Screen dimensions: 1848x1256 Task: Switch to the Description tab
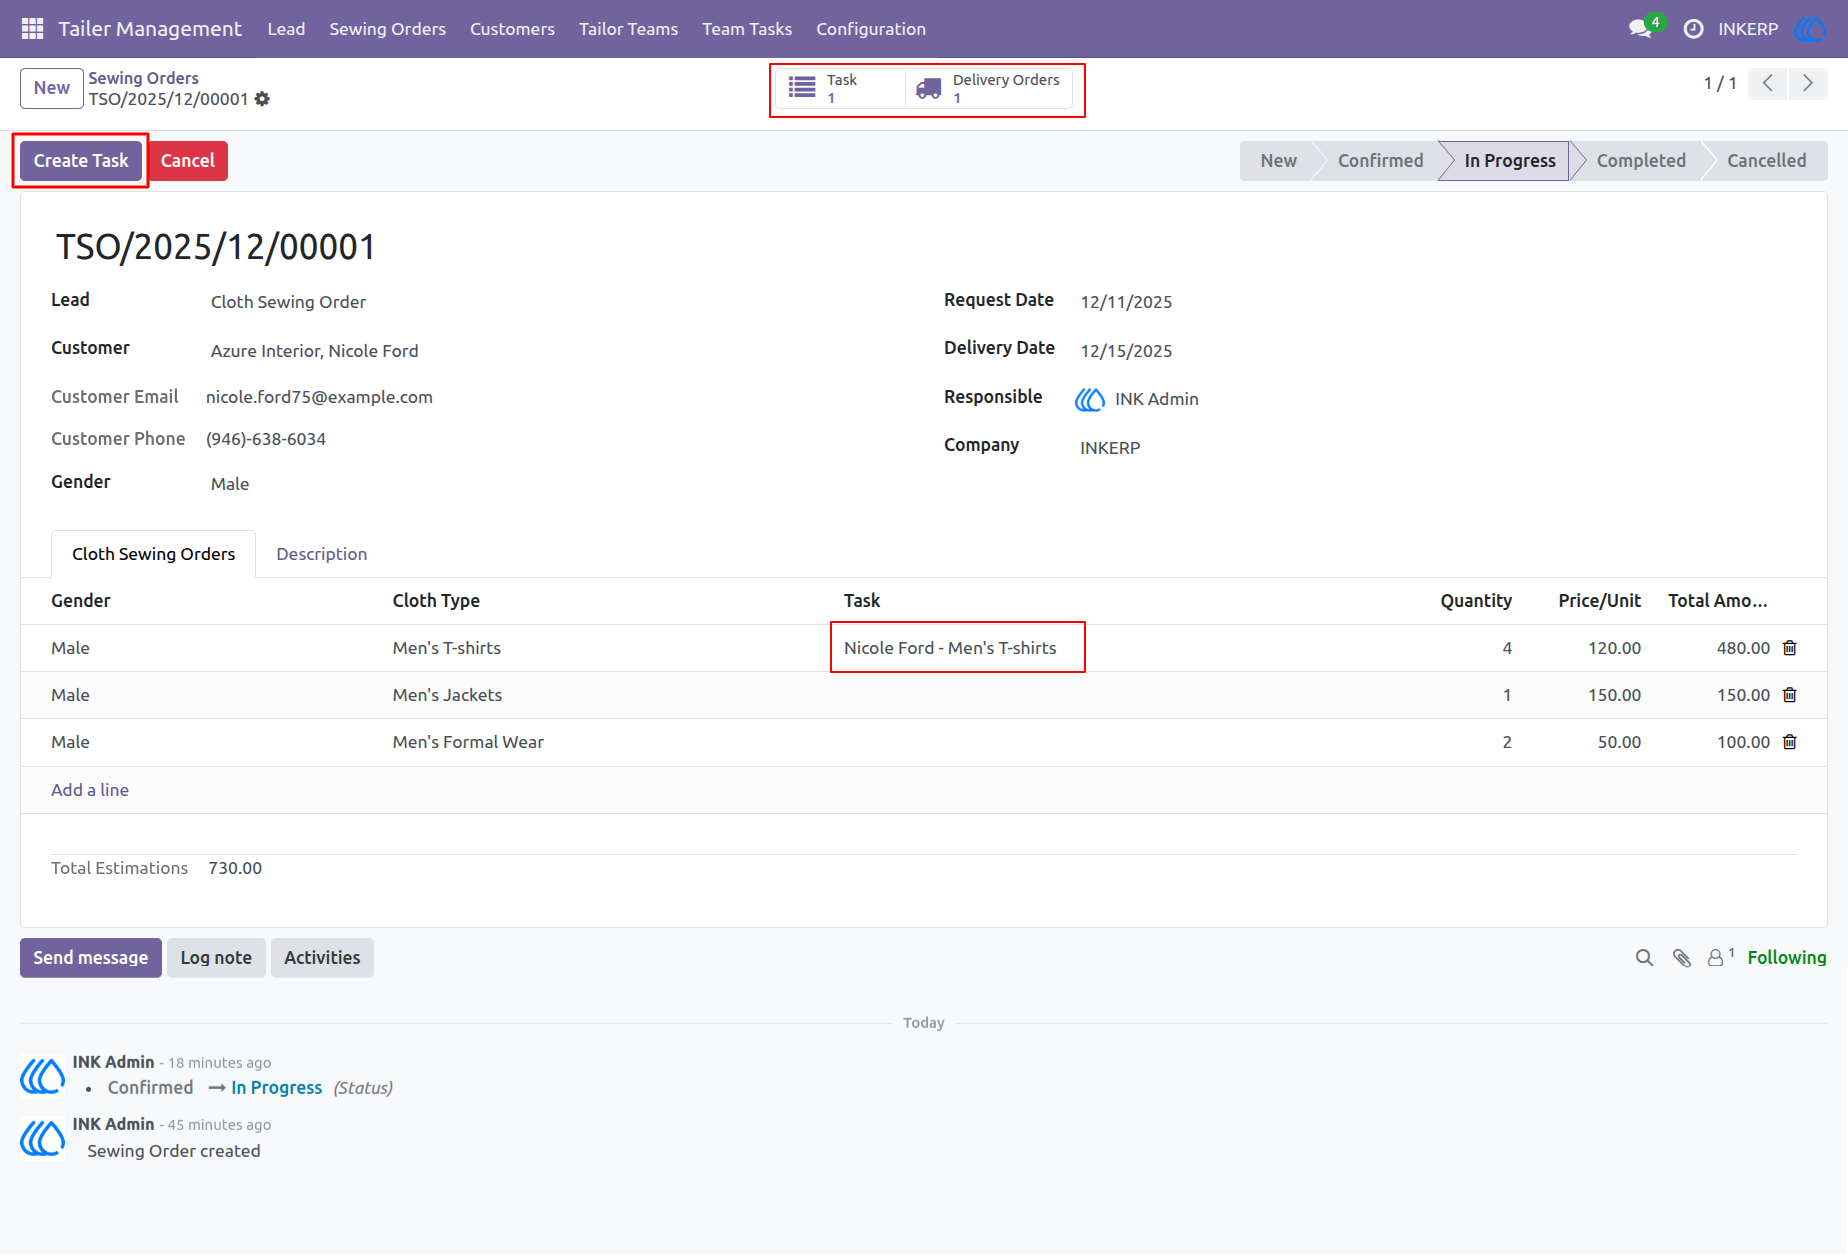pyautogui.click(x=321, y=554)
